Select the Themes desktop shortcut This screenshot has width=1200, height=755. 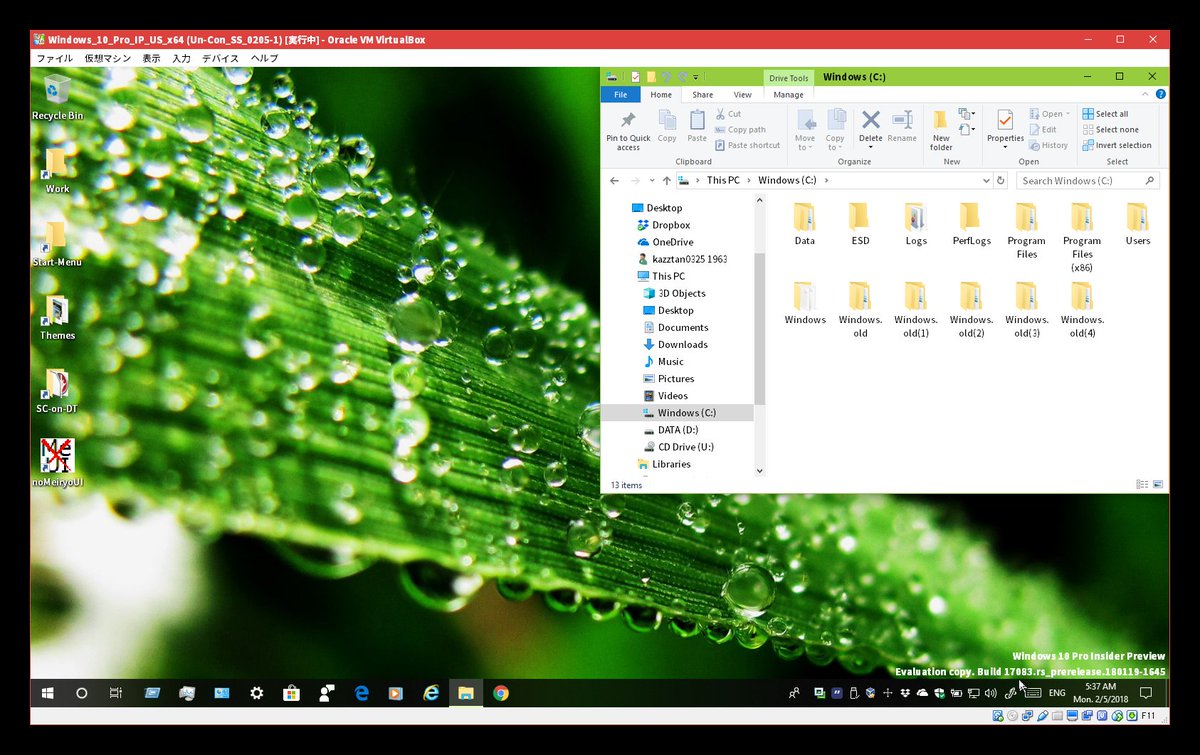pos(57,318)
